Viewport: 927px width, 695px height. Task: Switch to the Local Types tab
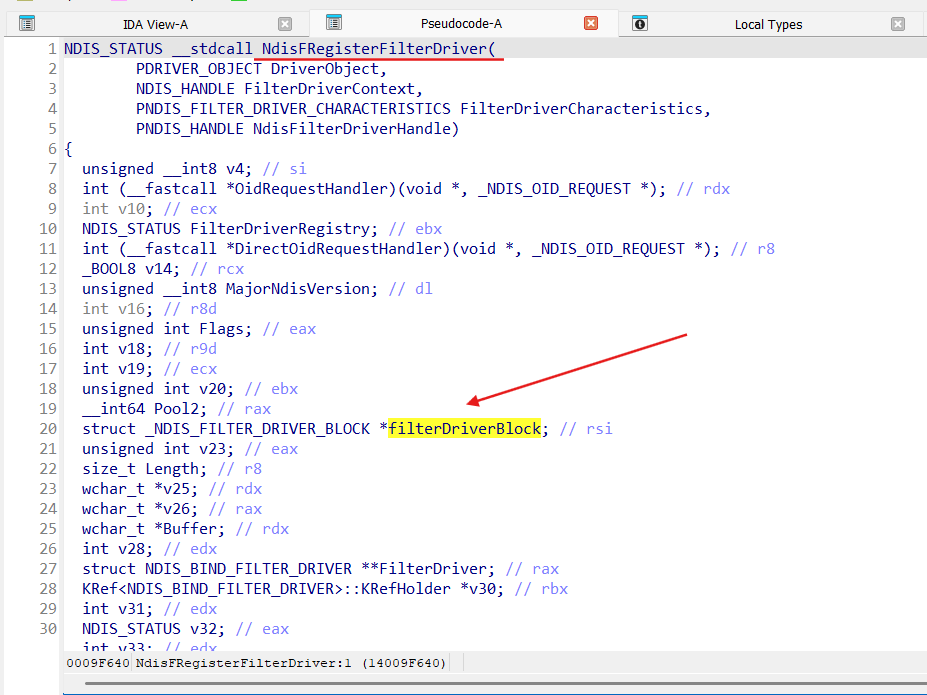768,24
